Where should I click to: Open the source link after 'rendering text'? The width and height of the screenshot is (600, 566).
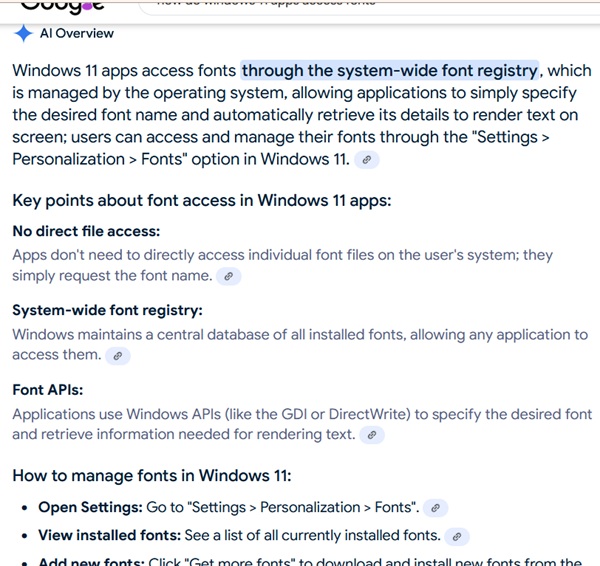point(372,435)
